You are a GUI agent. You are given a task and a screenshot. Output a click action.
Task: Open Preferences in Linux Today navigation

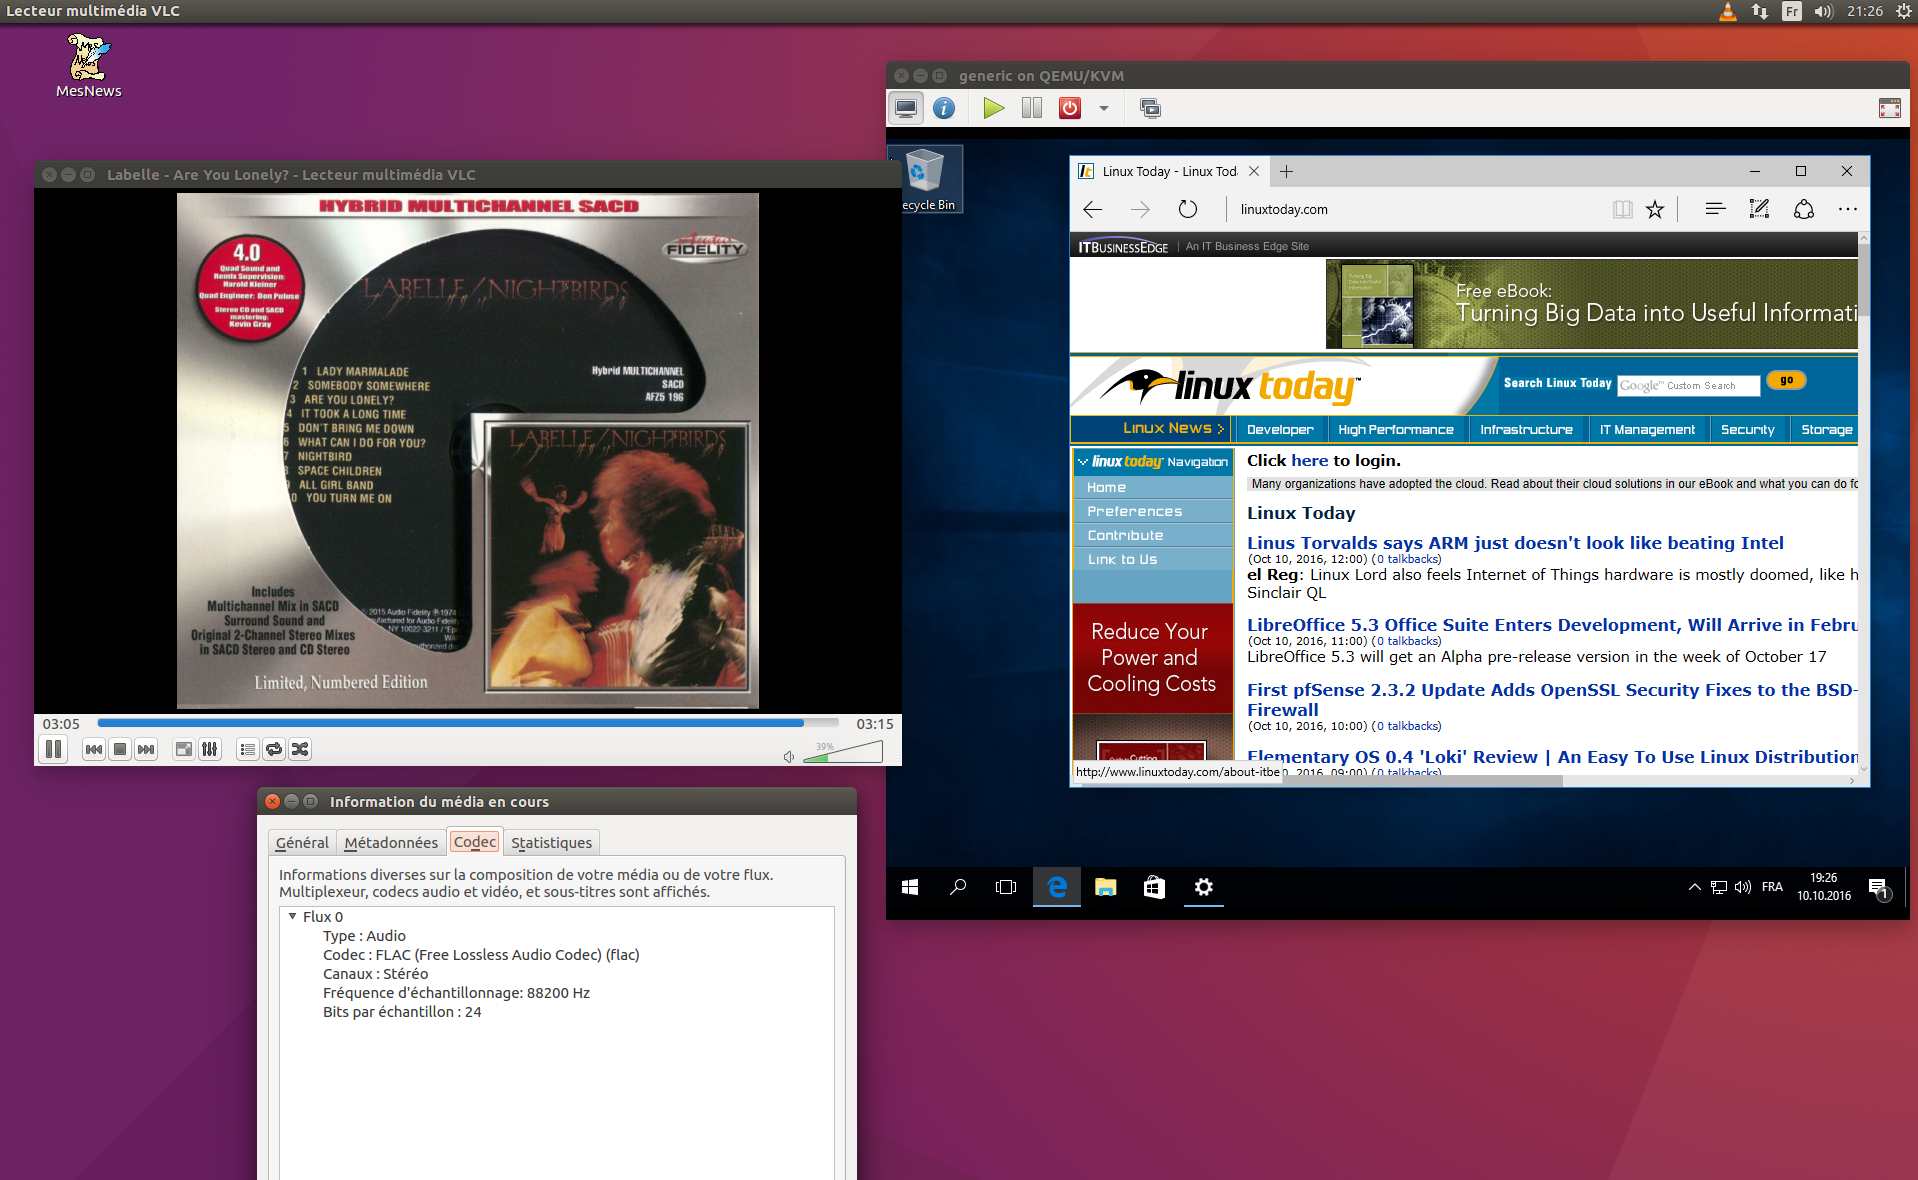pos(1134,511)
